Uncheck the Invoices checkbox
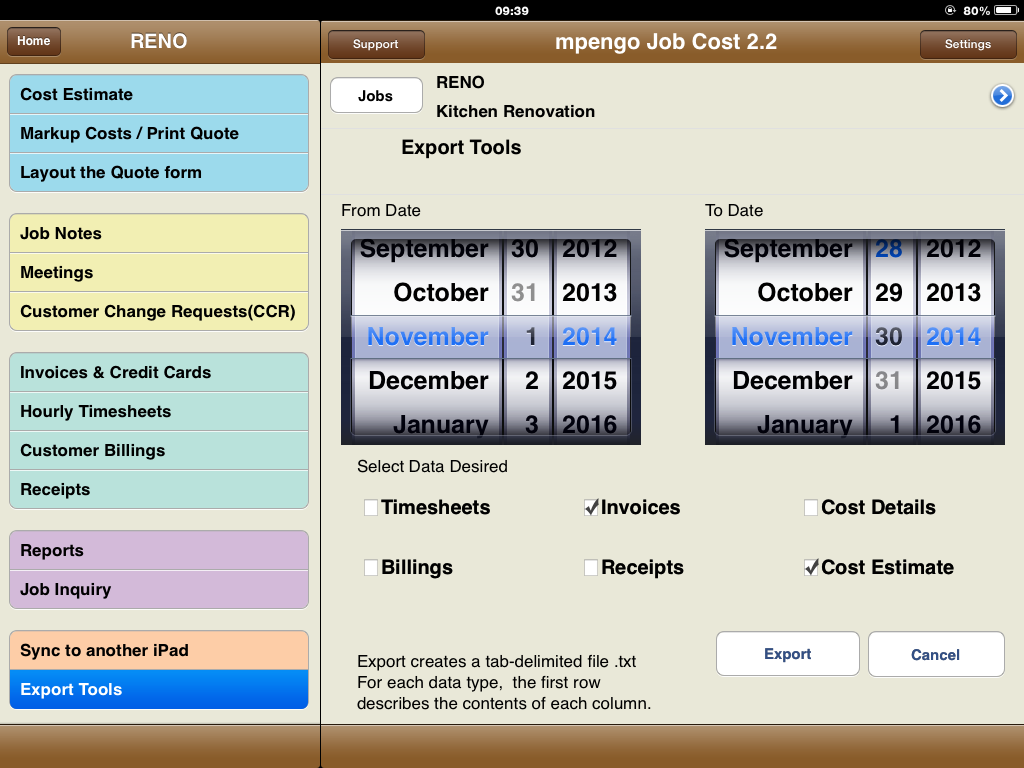Viewport: 1024px width, 768px height. pos(591,508)
